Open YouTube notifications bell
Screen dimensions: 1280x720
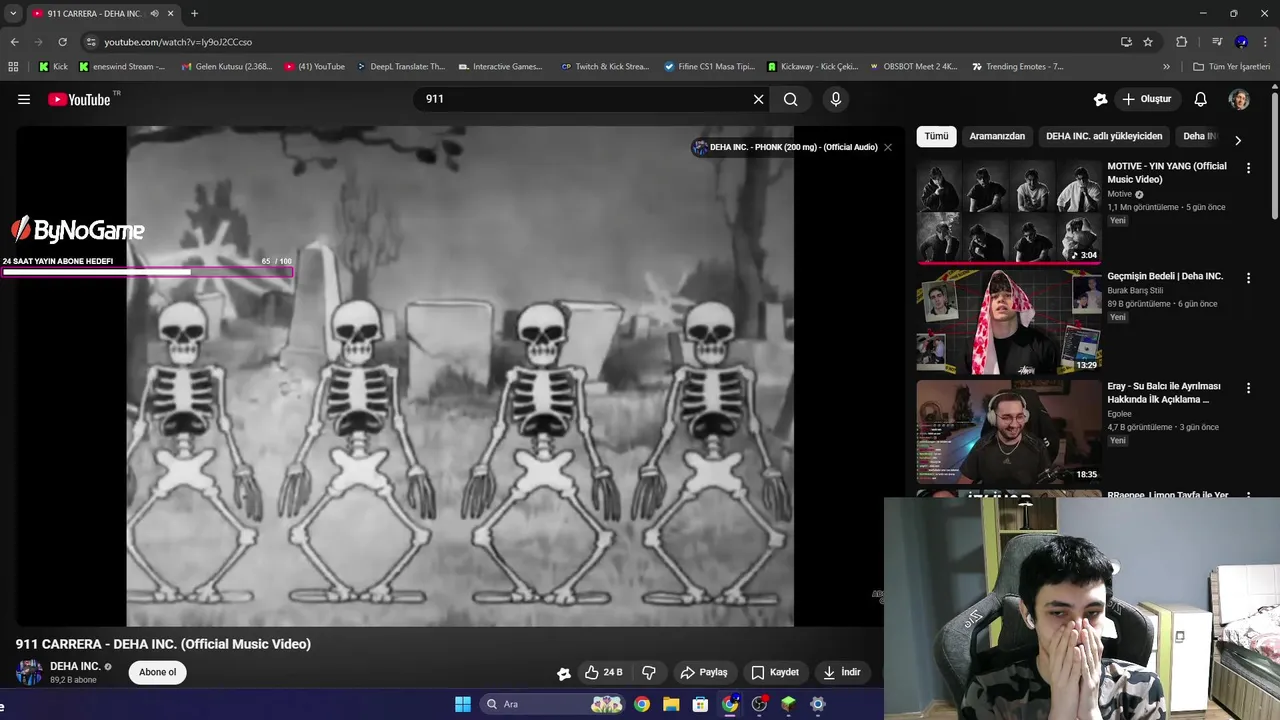pos(1201,99)
